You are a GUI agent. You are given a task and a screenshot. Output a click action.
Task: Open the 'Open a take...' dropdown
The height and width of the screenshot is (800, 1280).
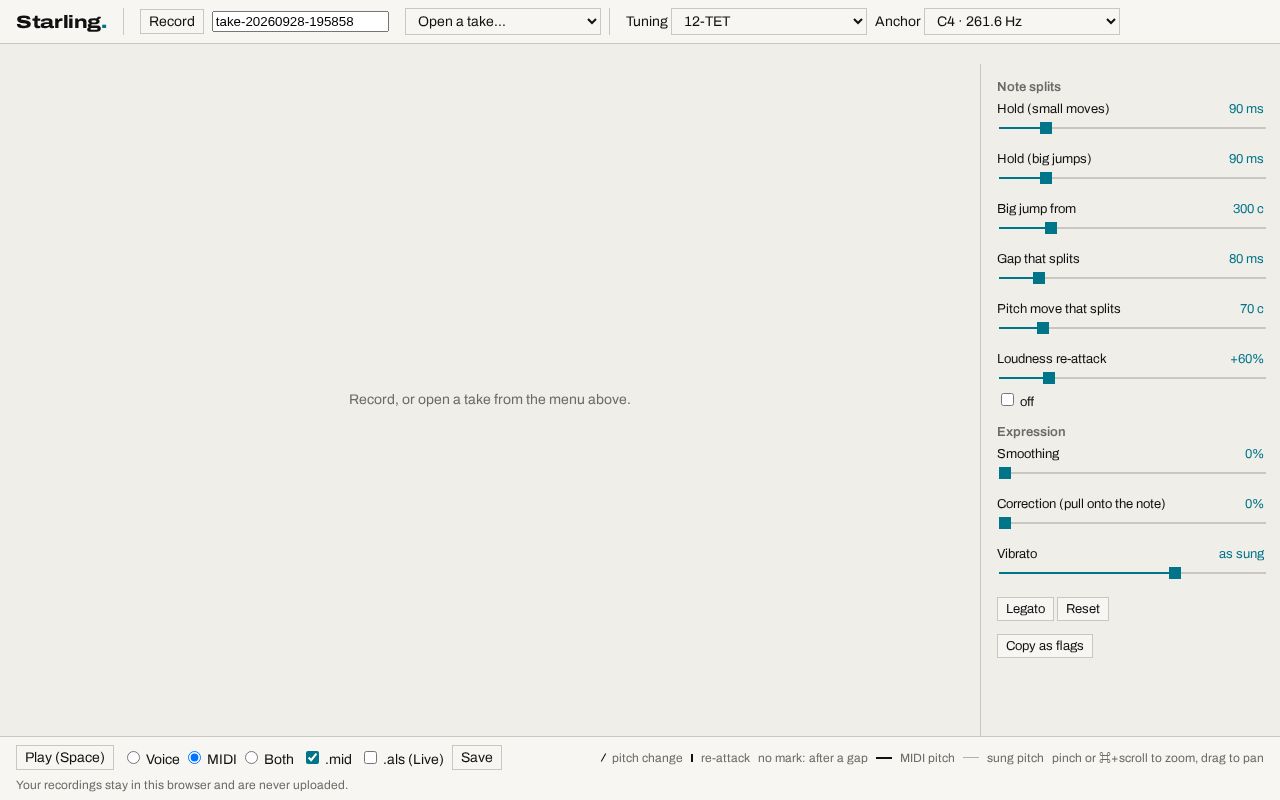(x=503, y=22)
